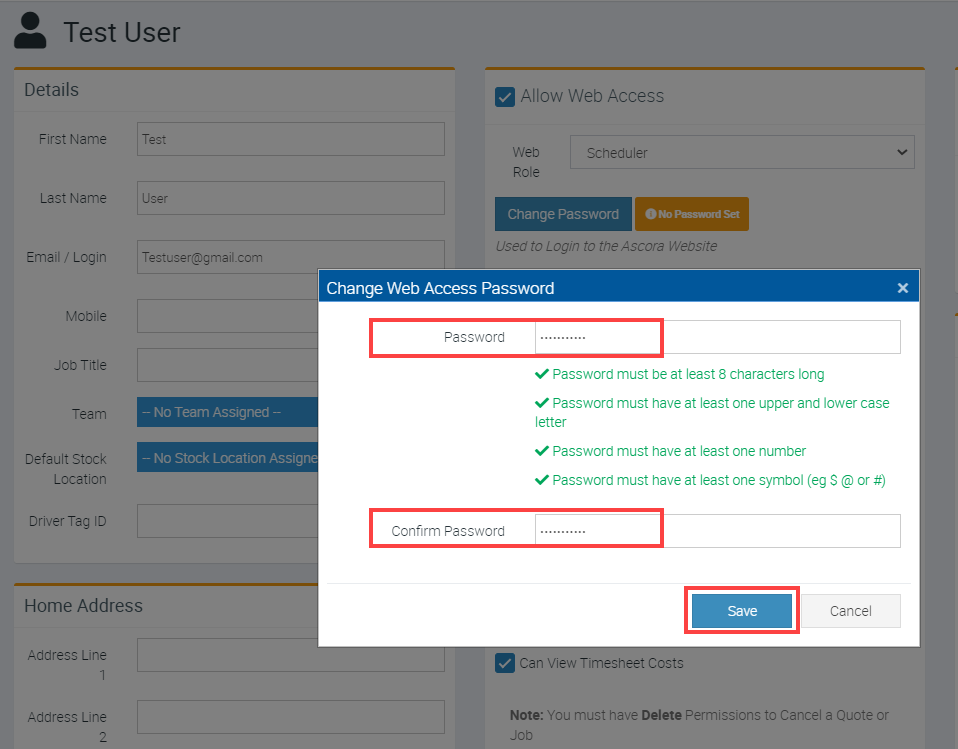The width and height of the screenshot is (958, 749).
Task: Expand the No Team Assigned dropdown
Action: click(x=226, y=412)
